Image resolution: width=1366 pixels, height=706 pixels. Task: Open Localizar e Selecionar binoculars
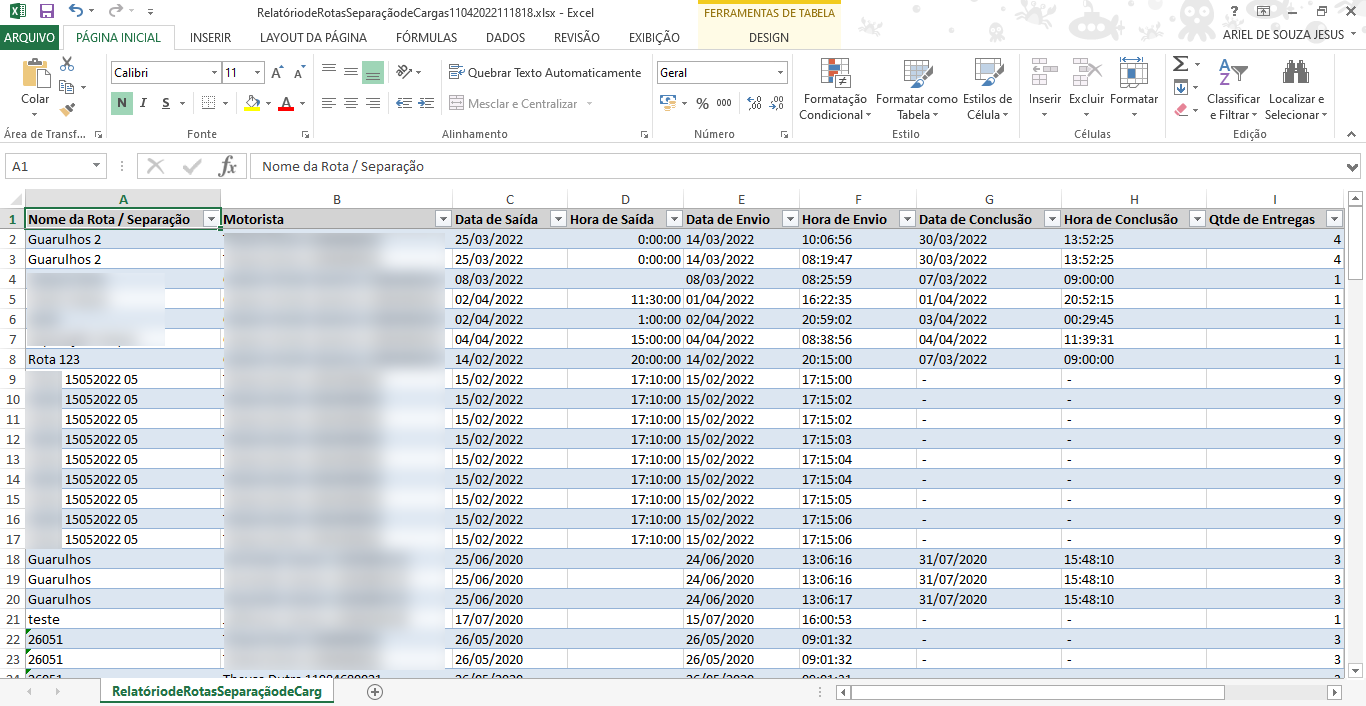click(1296, 90)
